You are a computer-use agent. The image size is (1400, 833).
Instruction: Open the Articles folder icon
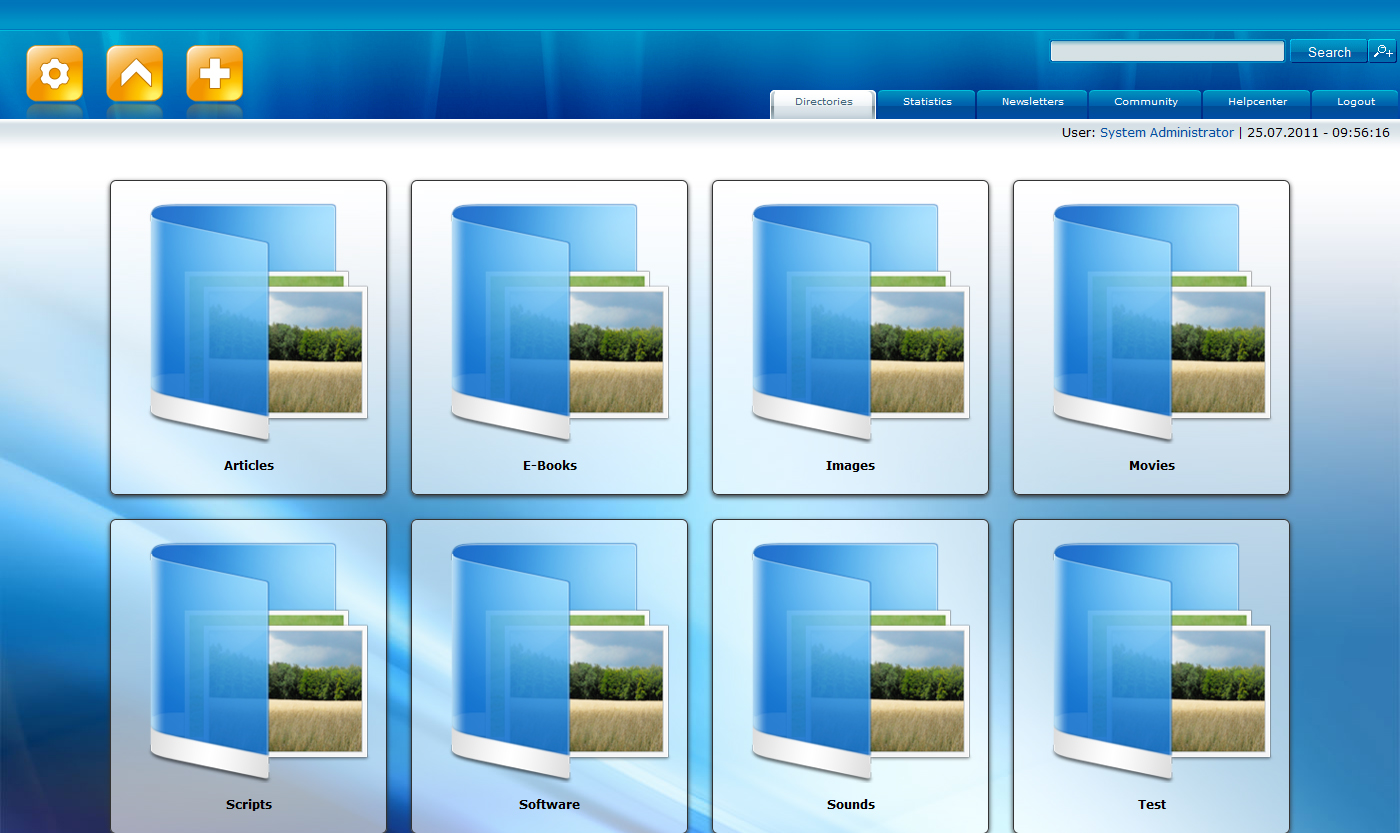[x=259, y=322]
